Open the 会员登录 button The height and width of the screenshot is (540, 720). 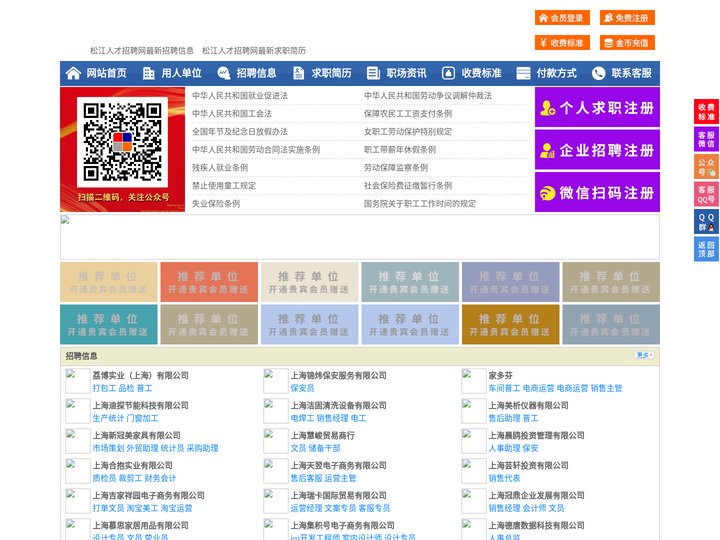[x=562, y=18]
